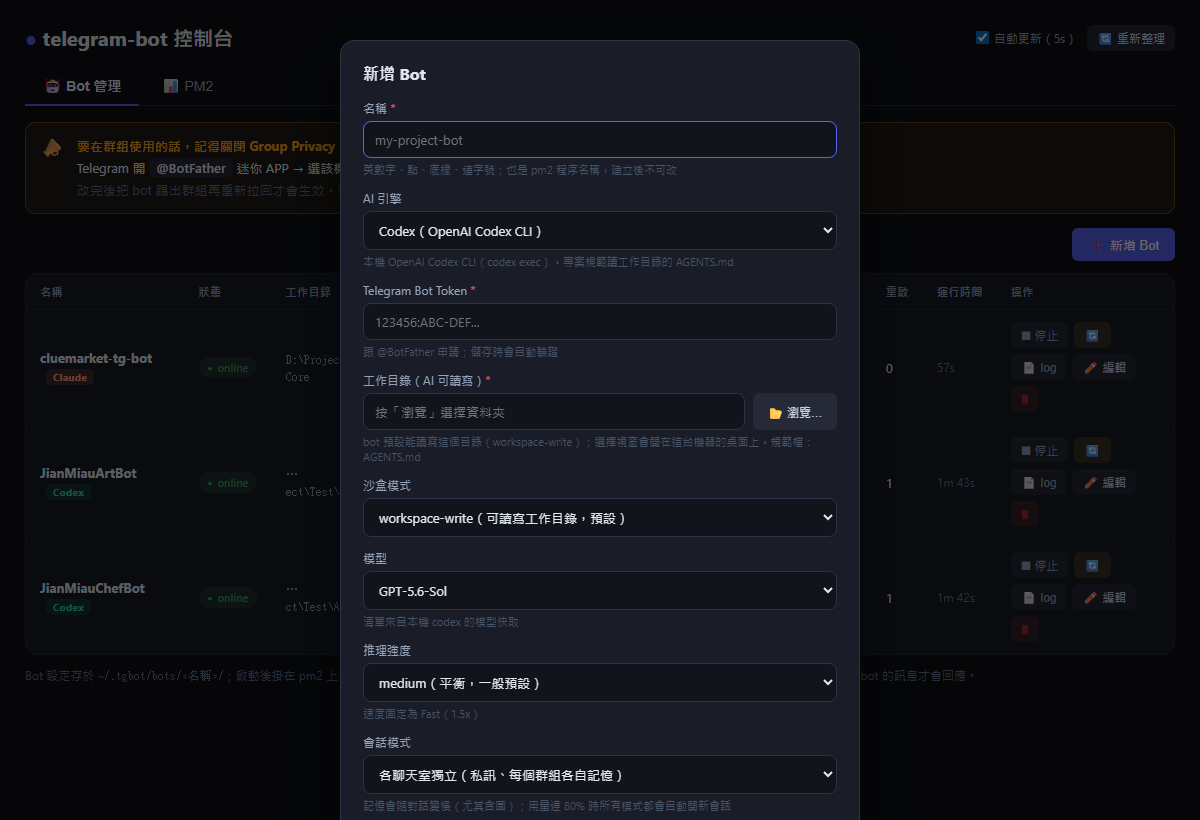Stop JianMiauArtBot using 停止 button
The image size is (1200, 820).
pos(1039,450)
